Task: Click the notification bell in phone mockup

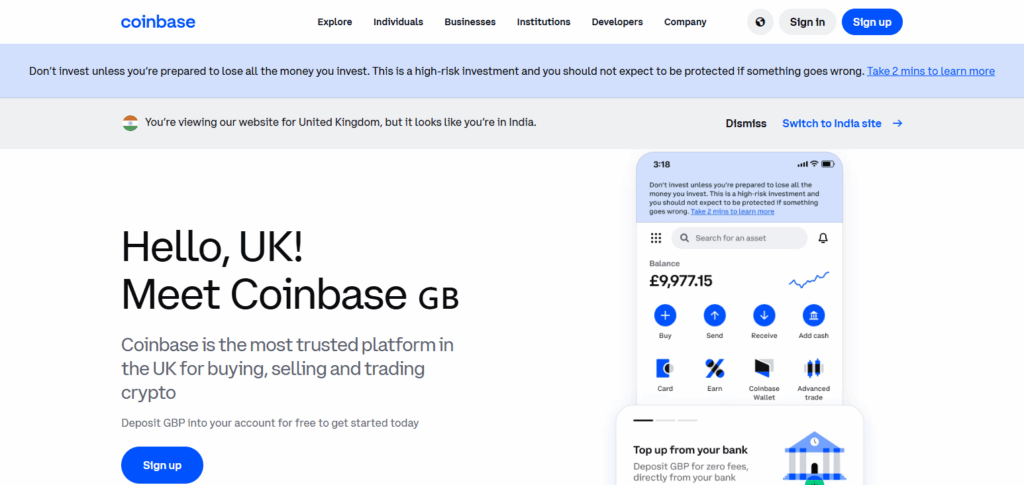Action: tap(823, 238)
